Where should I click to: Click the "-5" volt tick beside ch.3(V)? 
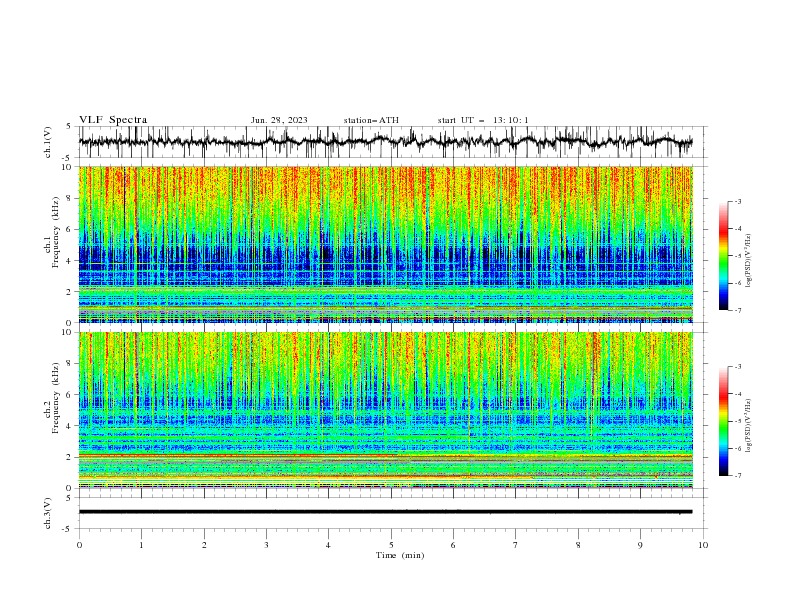click(68, 529)
